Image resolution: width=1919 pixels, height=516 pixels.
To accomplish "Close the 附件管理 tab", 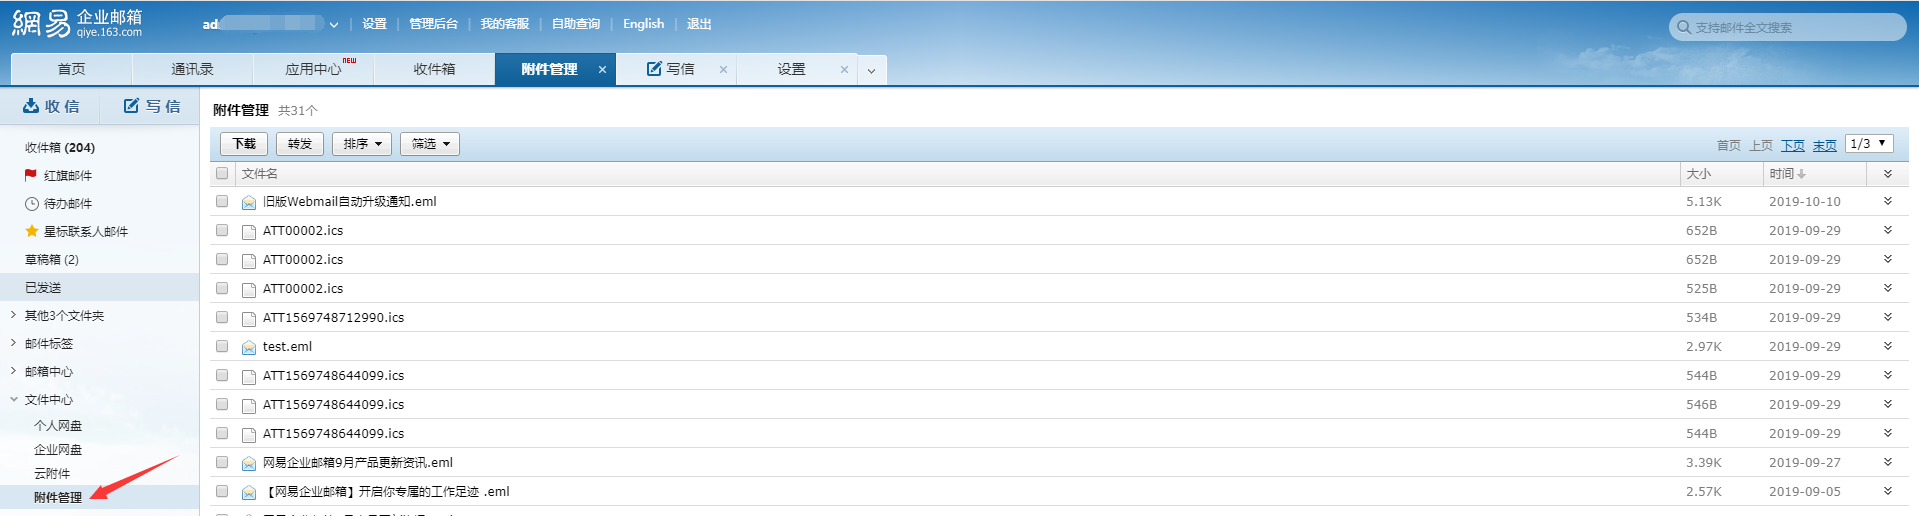I will (602, 70).
